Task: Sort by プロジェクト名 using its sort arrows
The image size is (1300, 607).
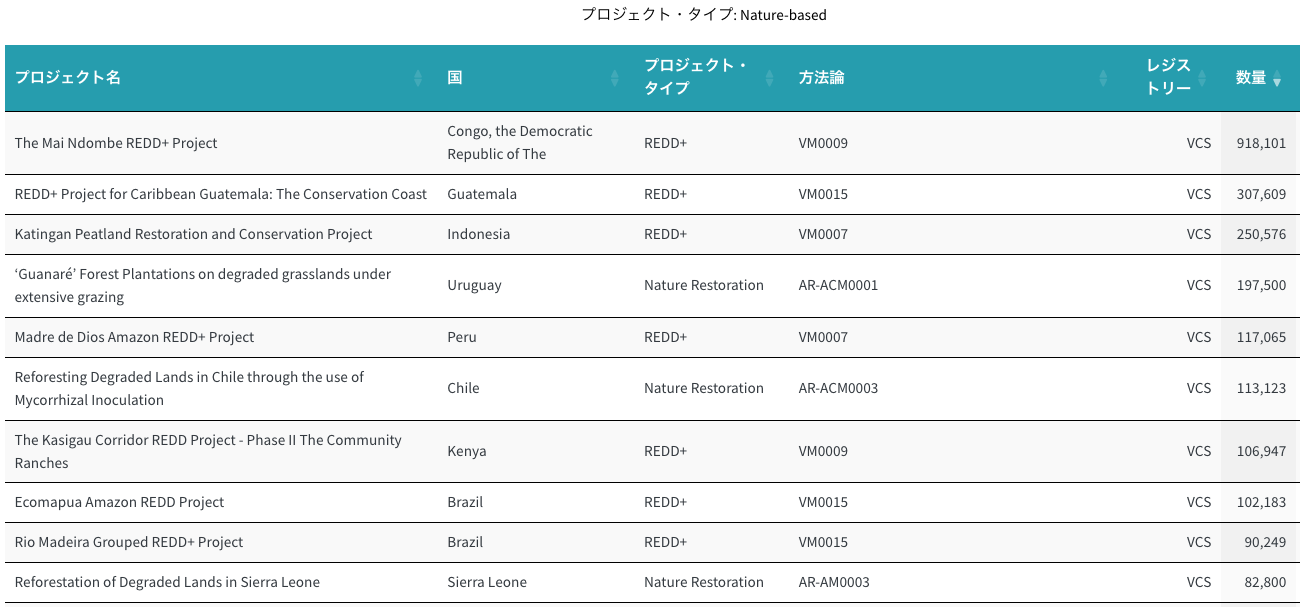Action: (x=418, y=78)
